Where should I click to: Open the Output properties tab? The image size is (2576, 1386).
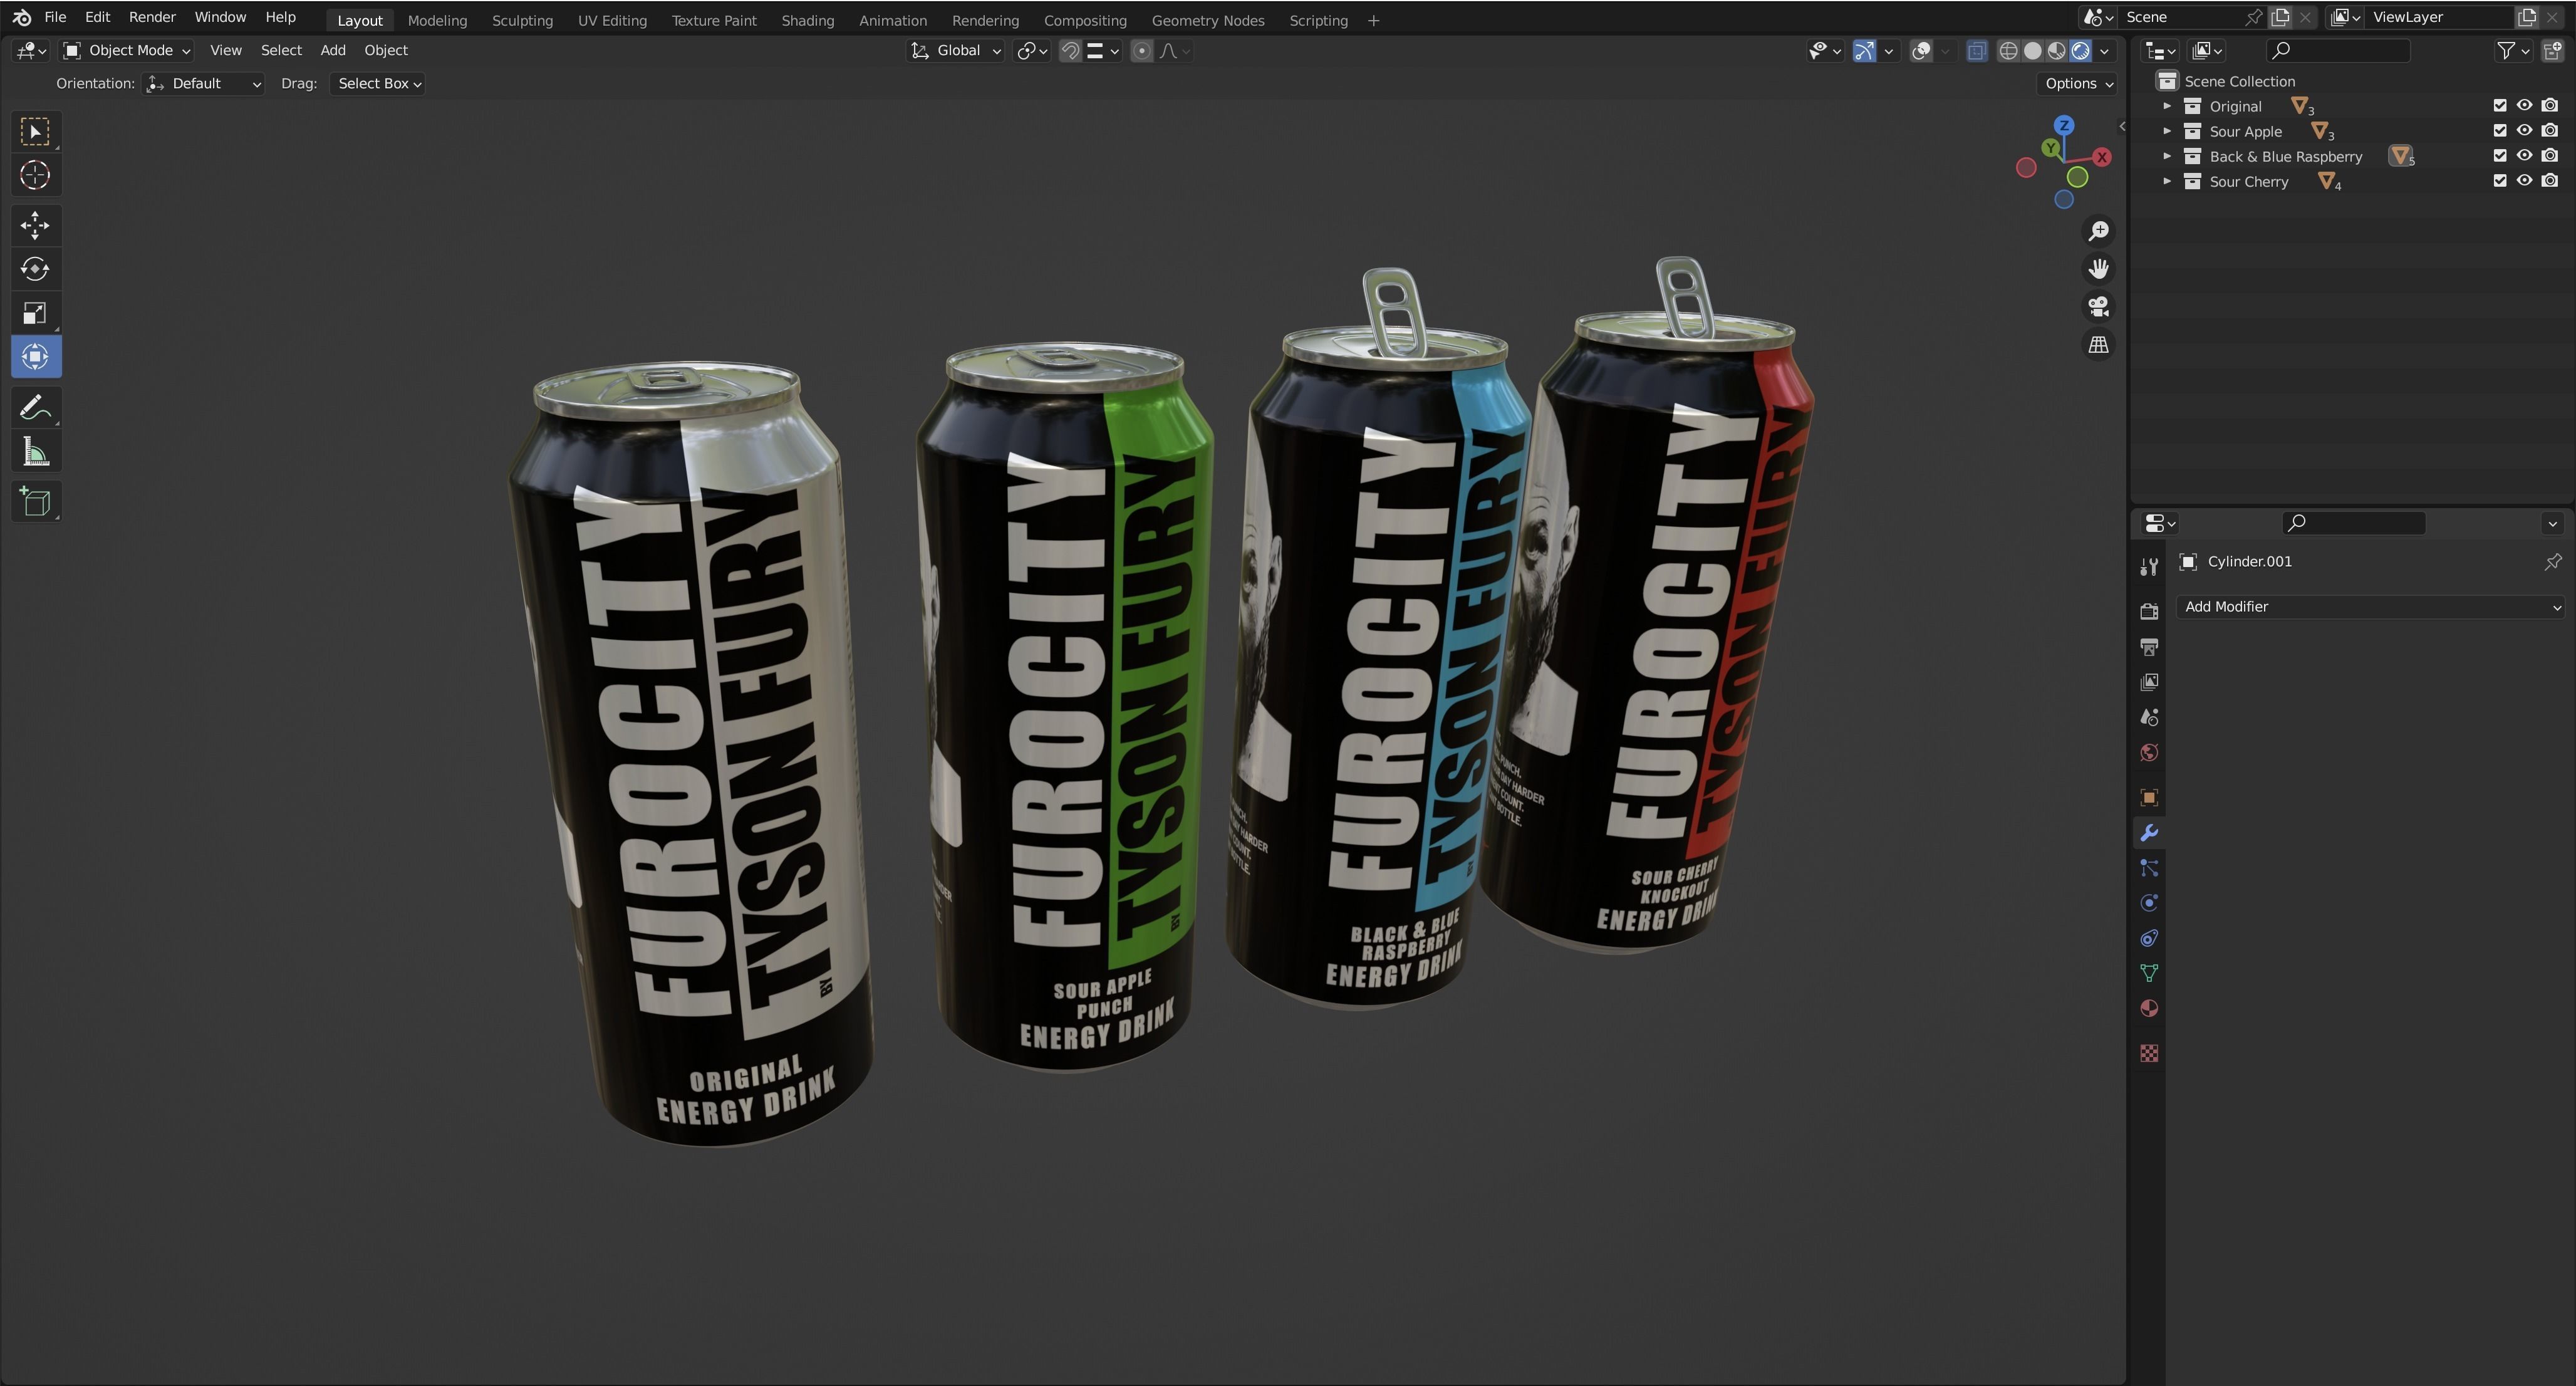2149,647
